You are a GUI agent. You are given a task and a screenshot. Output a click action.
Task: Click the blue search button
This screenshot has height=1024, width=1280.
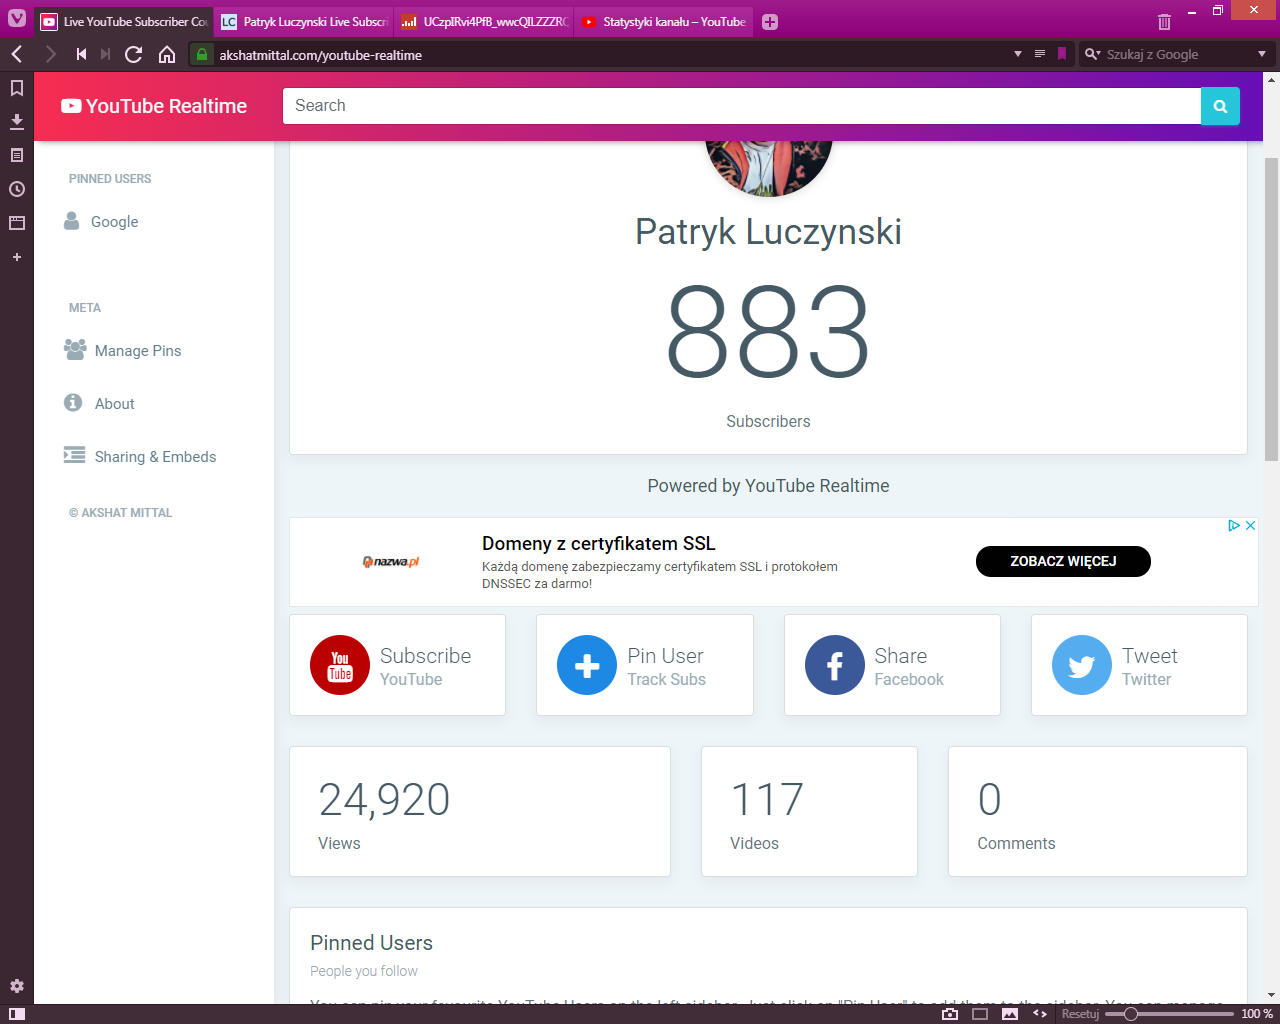(x=1220, y=106)
